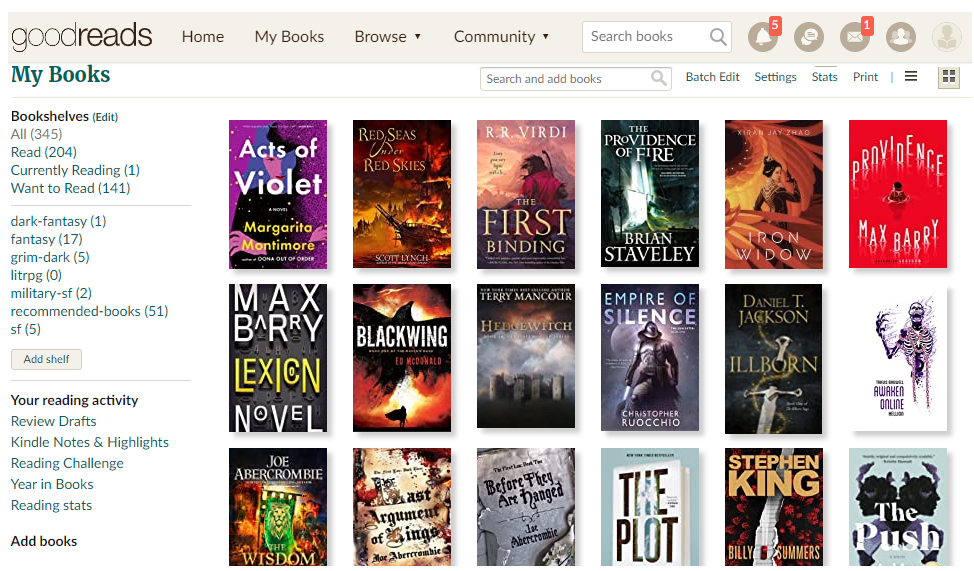
Task: Click the Print link
Action: (865, 77)
